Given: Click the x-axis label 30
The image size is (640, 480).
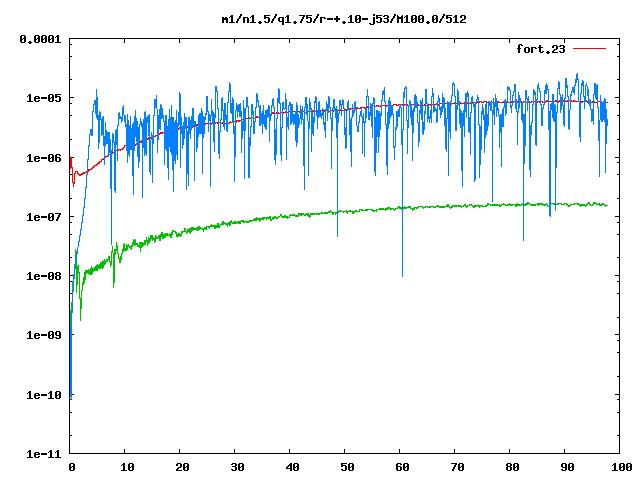Looking at the screenshot, I should coord(237,467).
